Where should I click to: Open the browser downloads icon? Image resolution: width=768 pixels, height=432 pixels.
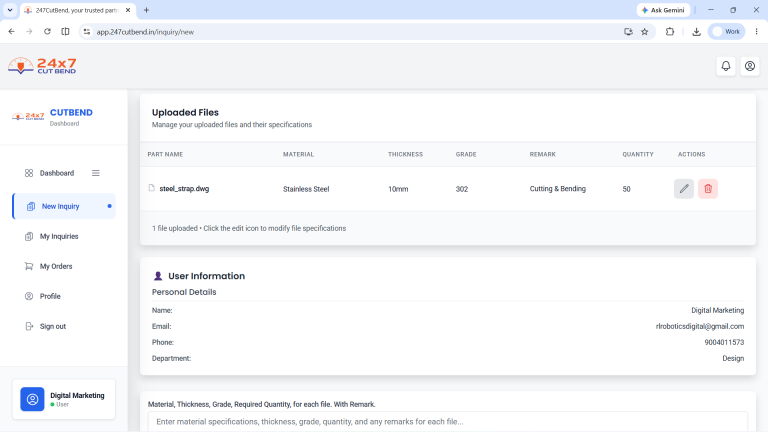coord(696,32)
